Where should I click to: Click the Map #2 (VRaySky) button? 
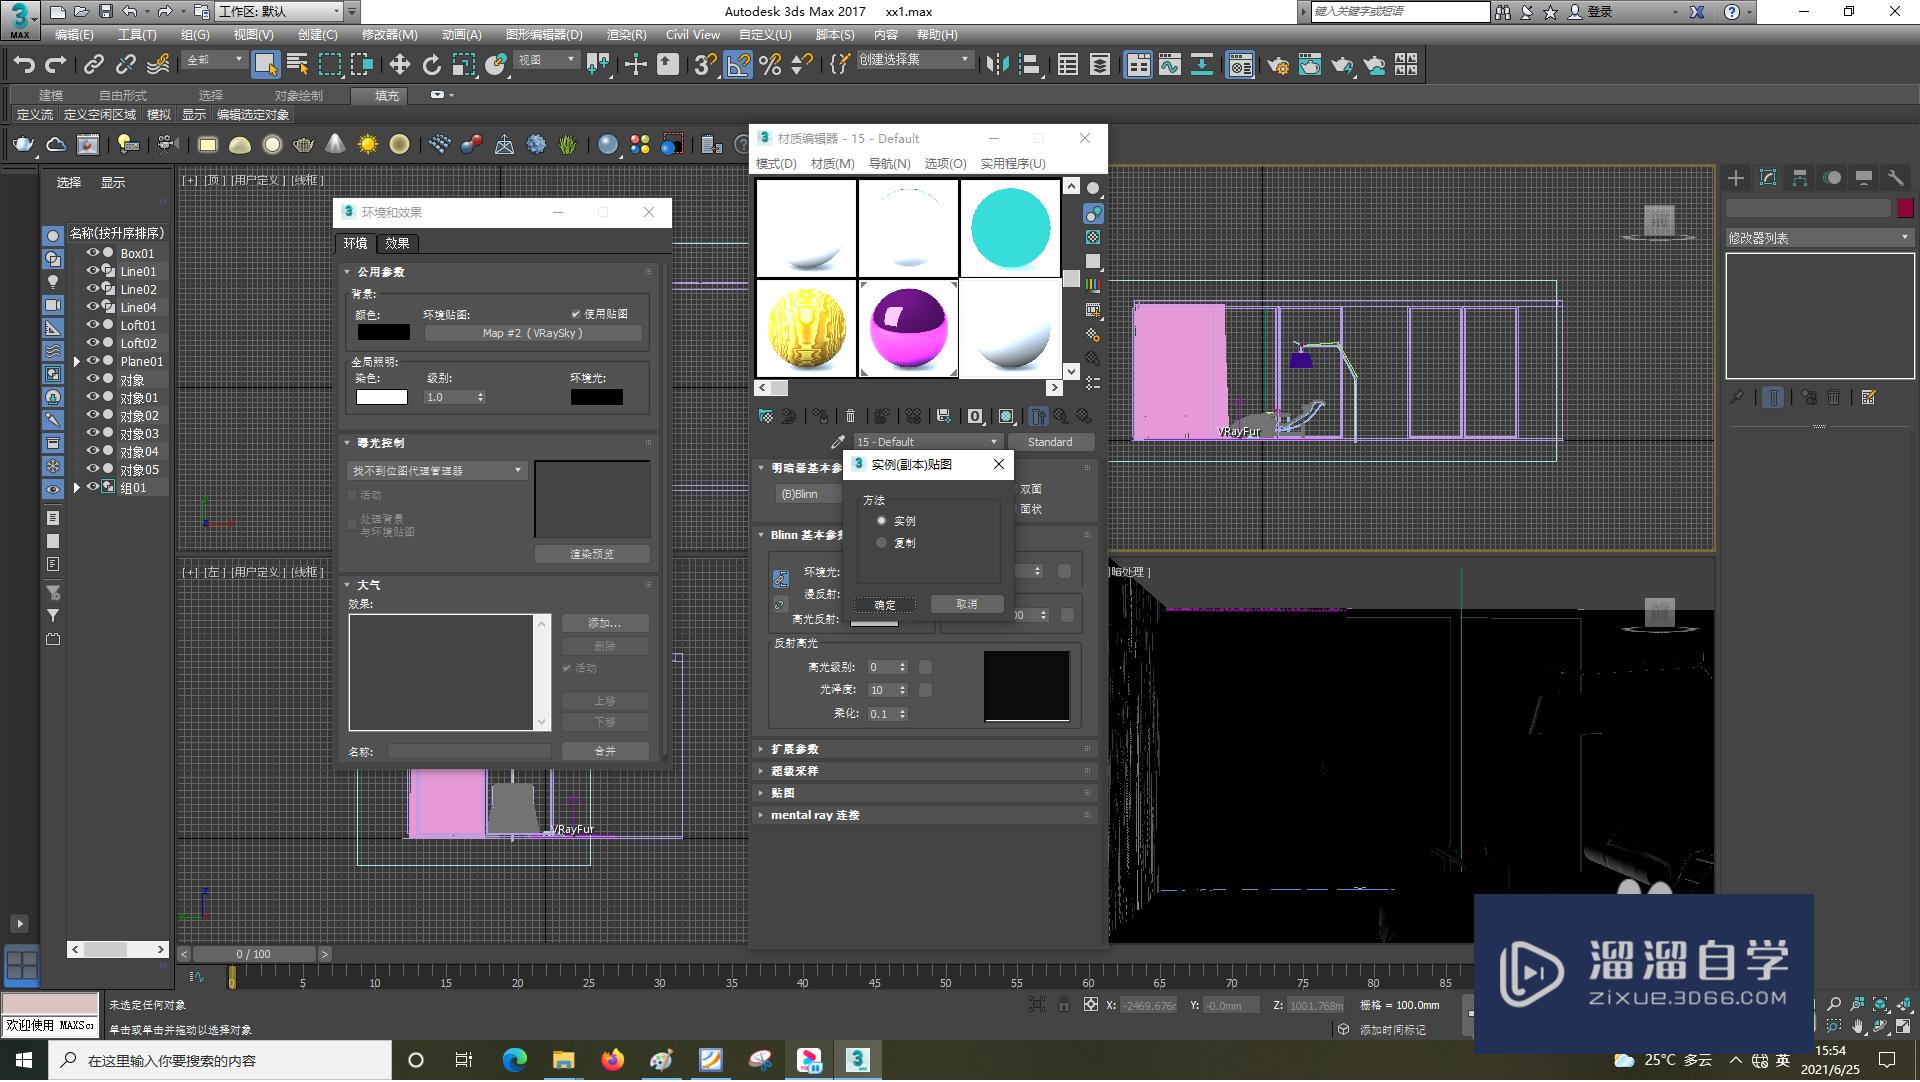pyautogui.click(x=532, y=334)
